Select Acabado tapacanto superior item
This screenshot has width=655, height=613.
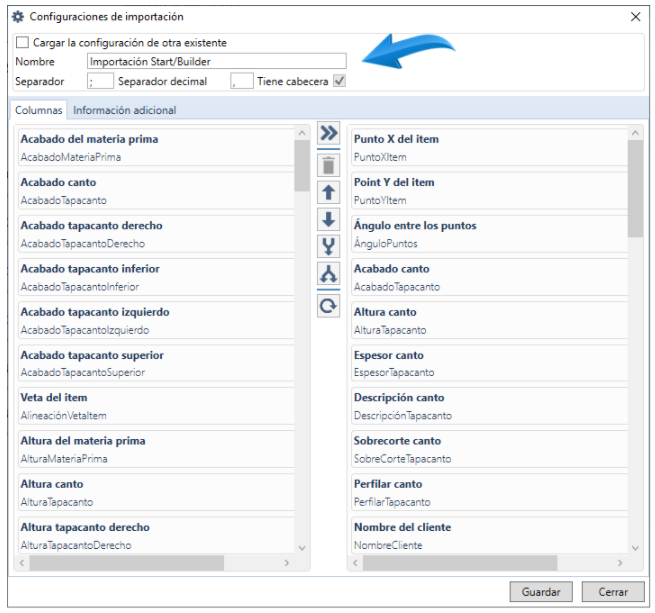[x=156, y=363]
